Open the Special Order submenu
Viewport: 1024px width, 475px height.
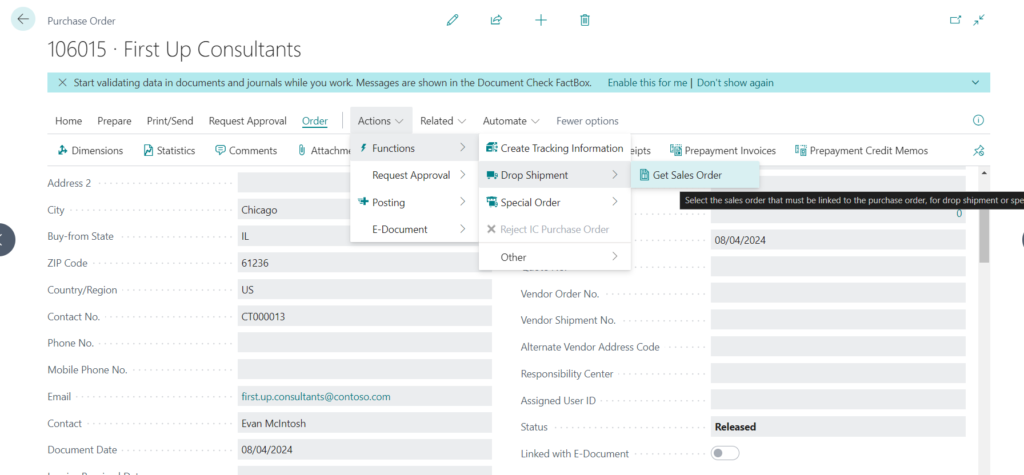pyautogui.click(x=554, y=203)
